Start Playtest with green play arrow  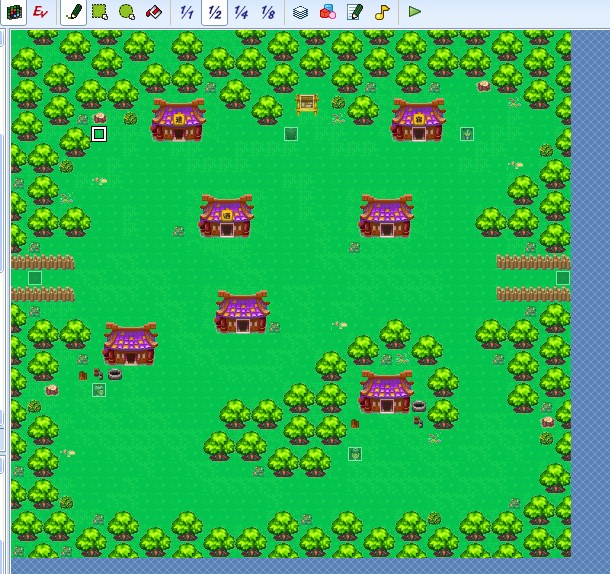[415, 12]
